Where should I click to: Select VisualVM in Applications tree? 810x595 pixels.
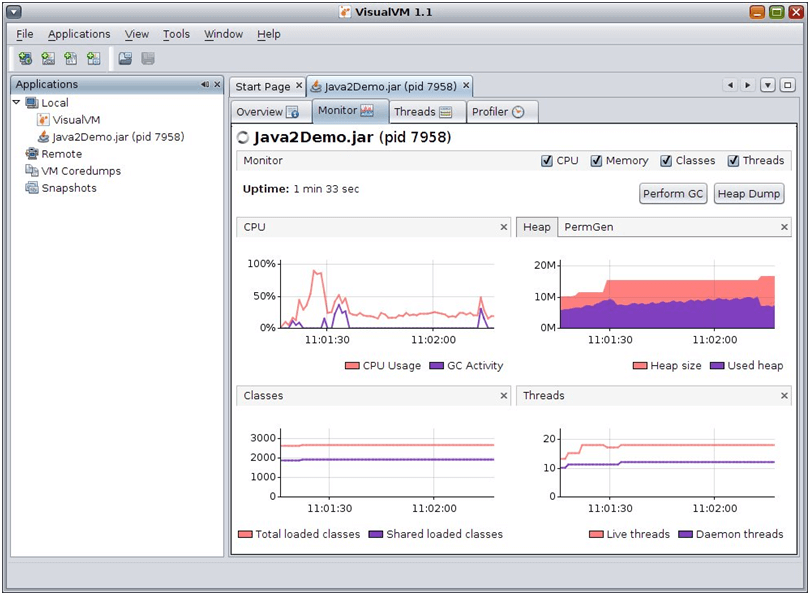point(76,120)
